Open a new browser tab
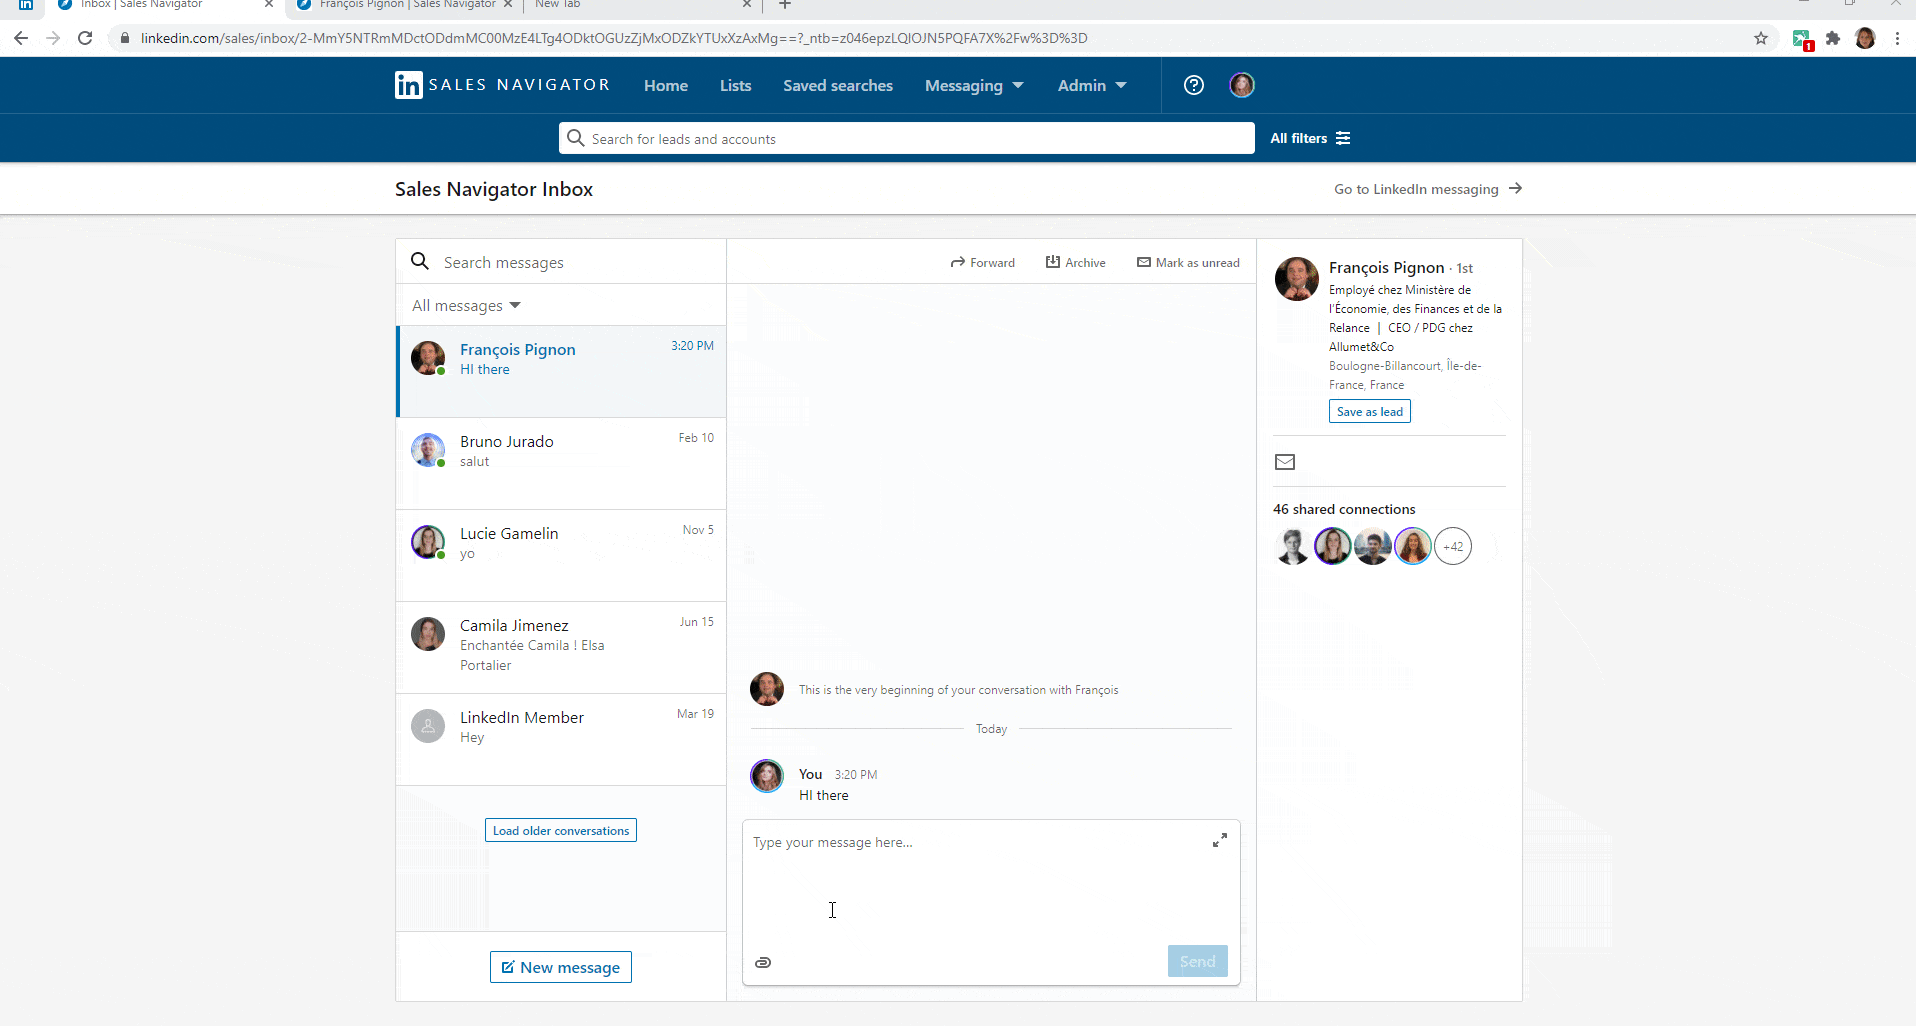The width and height of the screenshot is (1916, 1026). 785,5
